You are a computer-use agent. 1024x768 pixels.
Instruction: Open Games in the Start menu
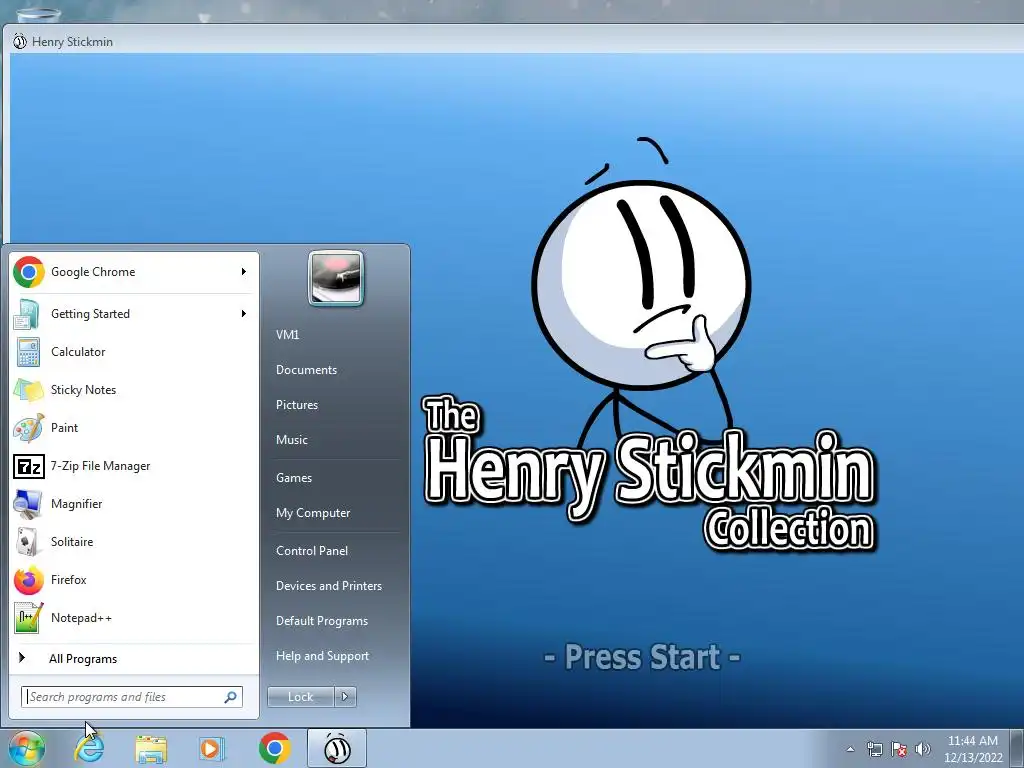point(294,477)
